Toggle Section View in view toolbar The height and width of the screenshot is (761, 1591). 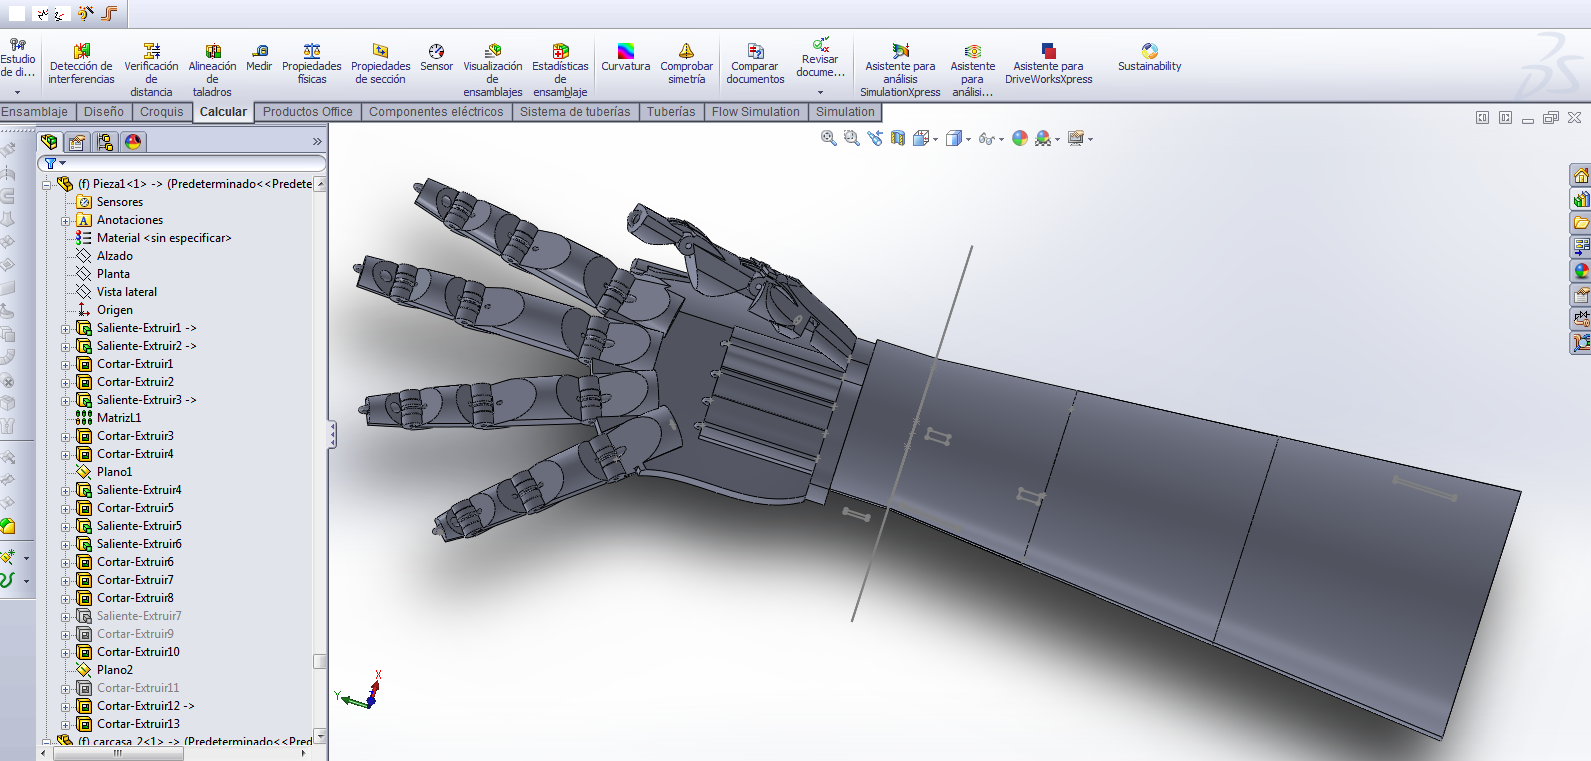898,139
